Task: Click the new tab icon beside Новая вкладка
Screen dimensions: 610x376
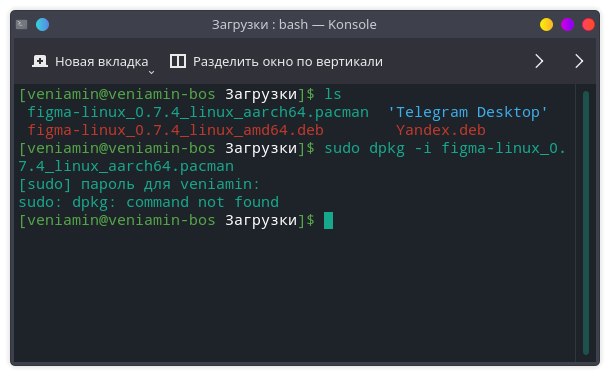Action: 40,61
